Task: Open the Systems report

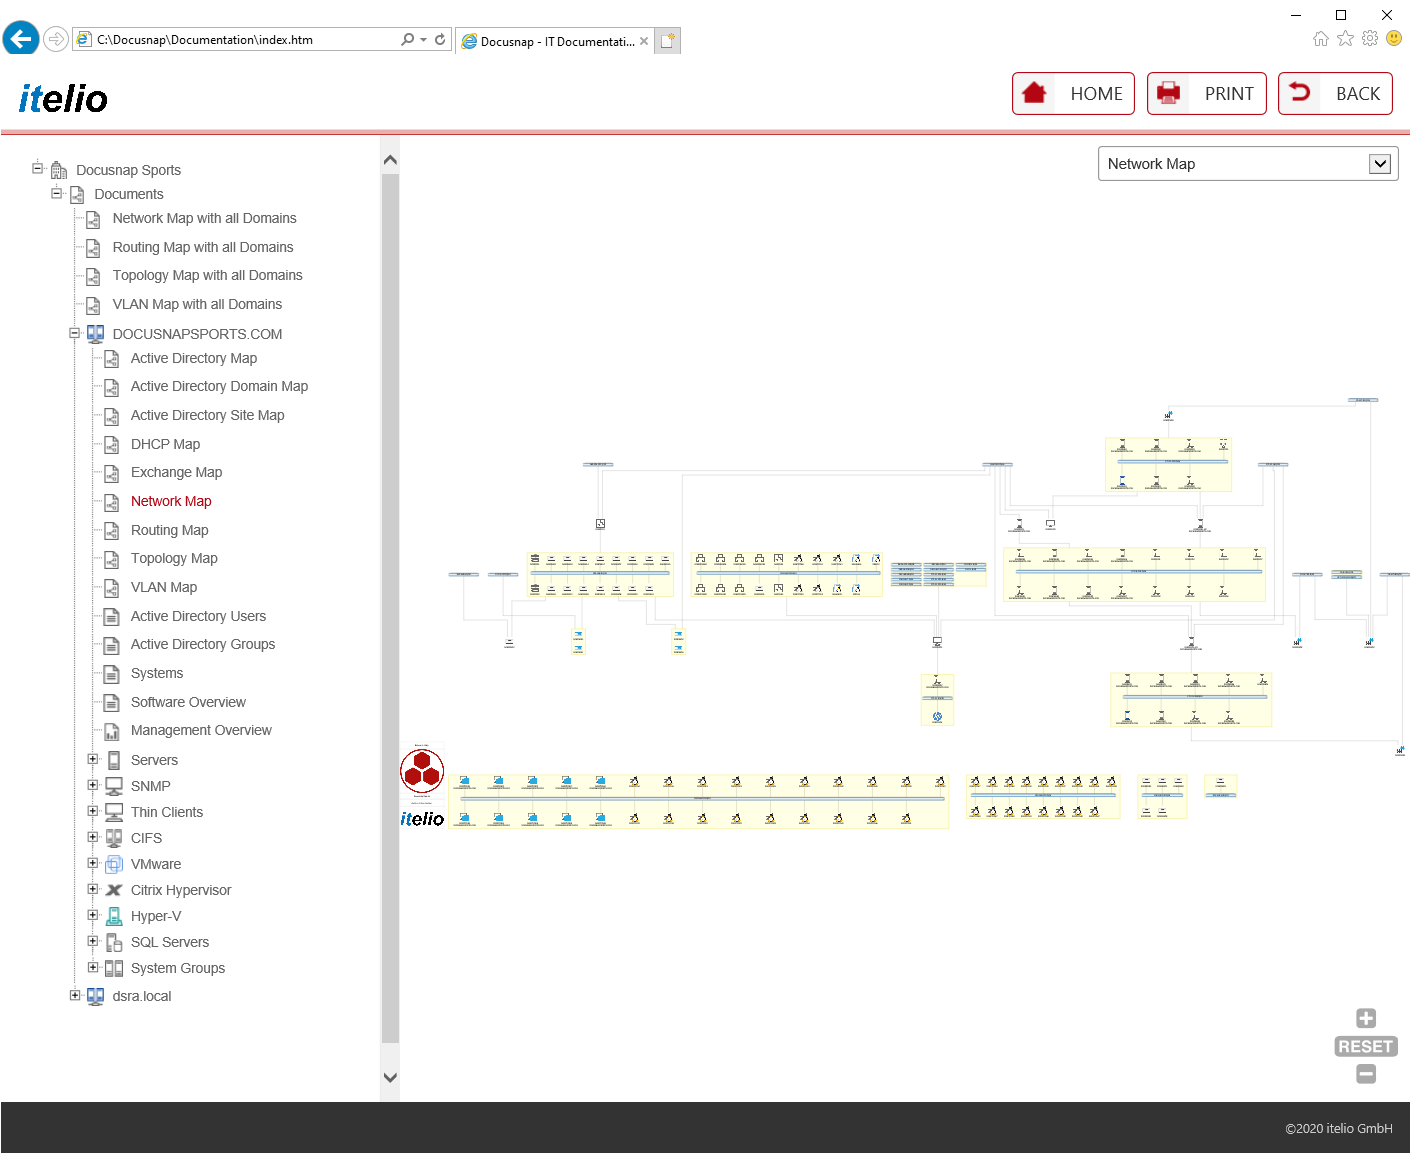Action: [157, 673]
